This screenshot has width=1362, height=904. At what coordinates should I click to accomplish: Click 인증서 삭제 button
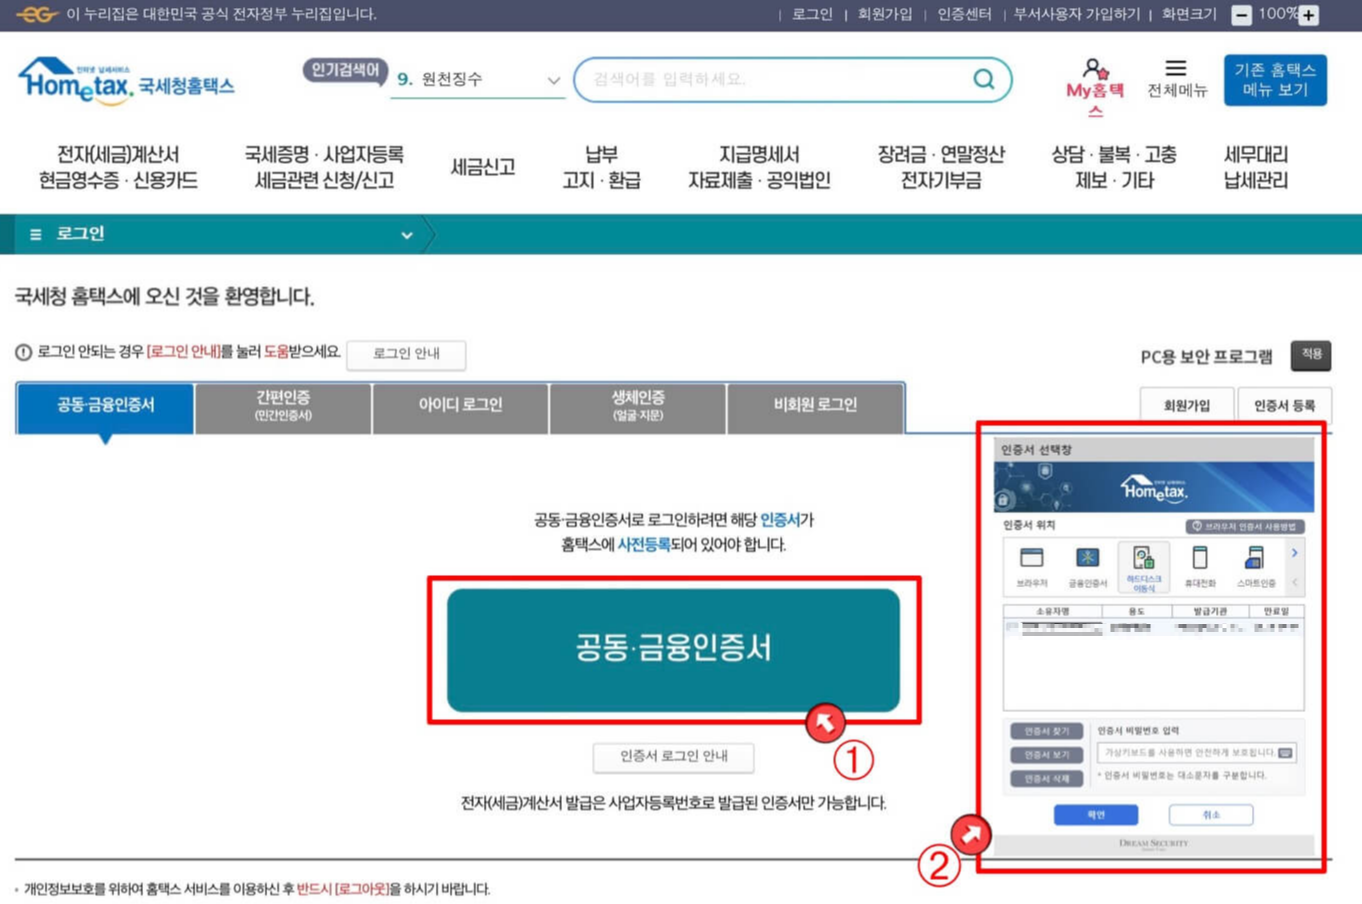click(1046, 779)
